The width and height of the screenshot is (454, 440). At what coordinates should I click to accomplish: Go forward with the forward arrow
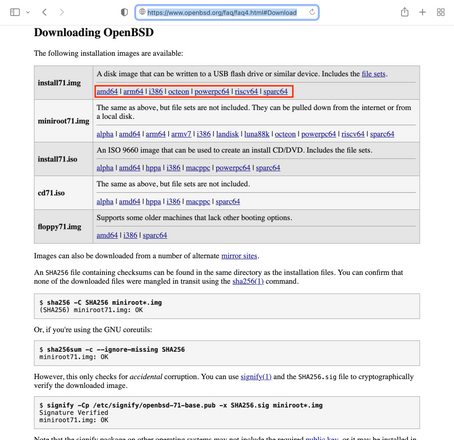(x=62, y=12)
